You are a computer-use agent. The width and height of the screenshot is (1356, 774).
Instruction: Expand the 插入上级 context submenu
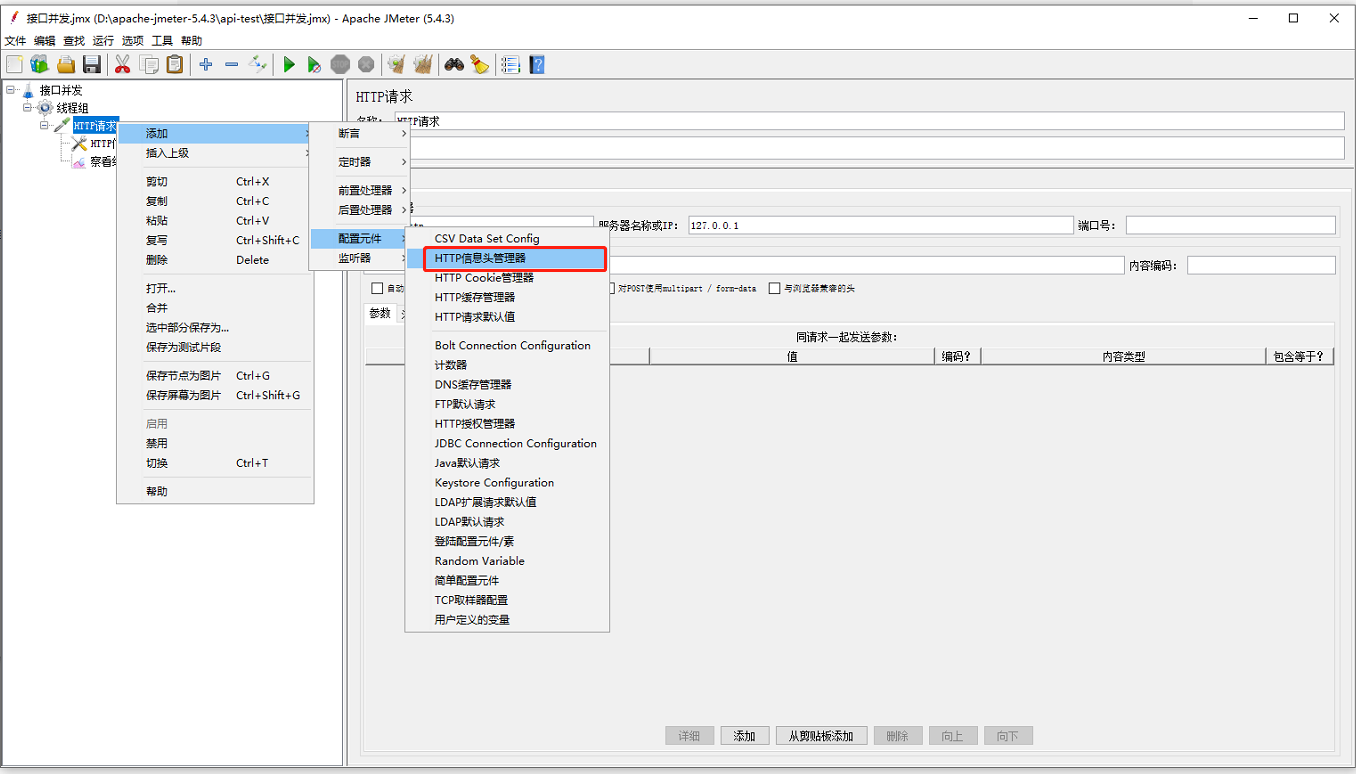coord(216,153)
